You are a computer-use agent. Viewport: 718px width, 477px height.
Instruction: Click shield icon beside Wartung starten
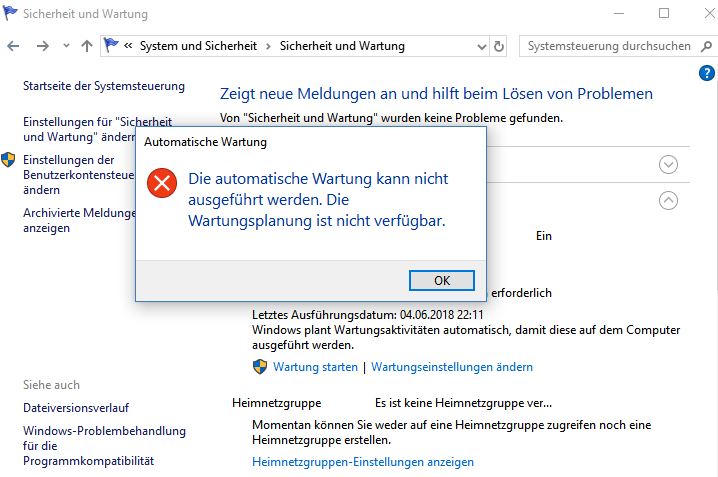(x=260, y=366)
